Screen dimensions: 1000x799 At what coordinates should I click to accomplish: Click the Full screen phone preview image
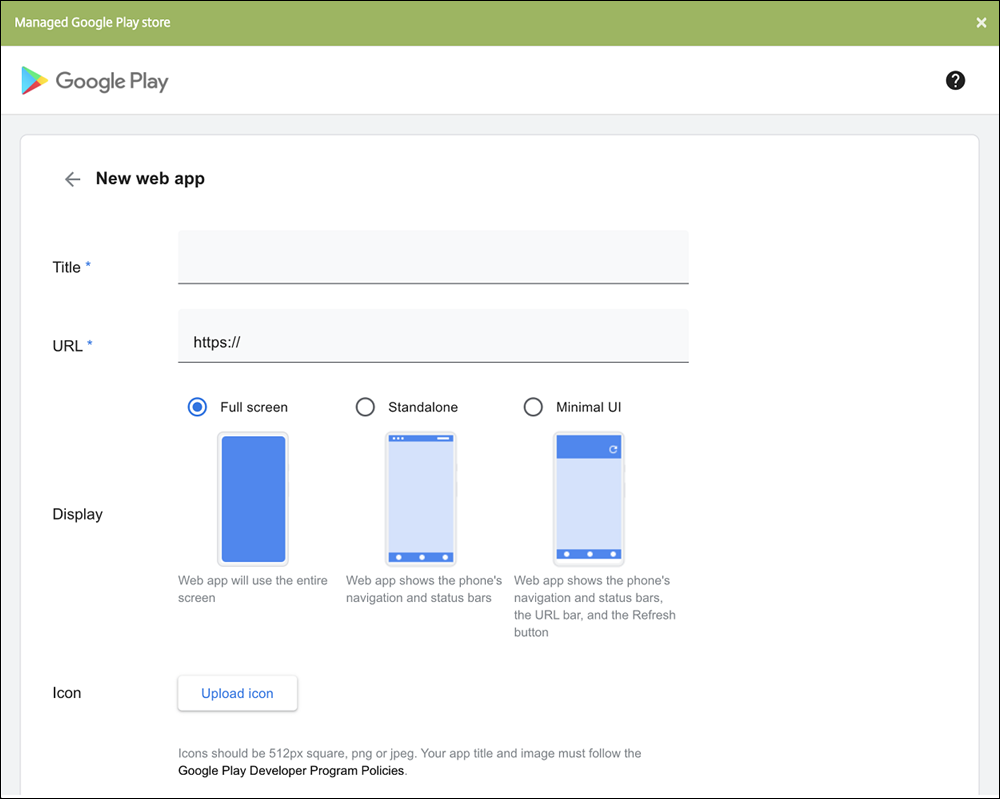(253, 499)
